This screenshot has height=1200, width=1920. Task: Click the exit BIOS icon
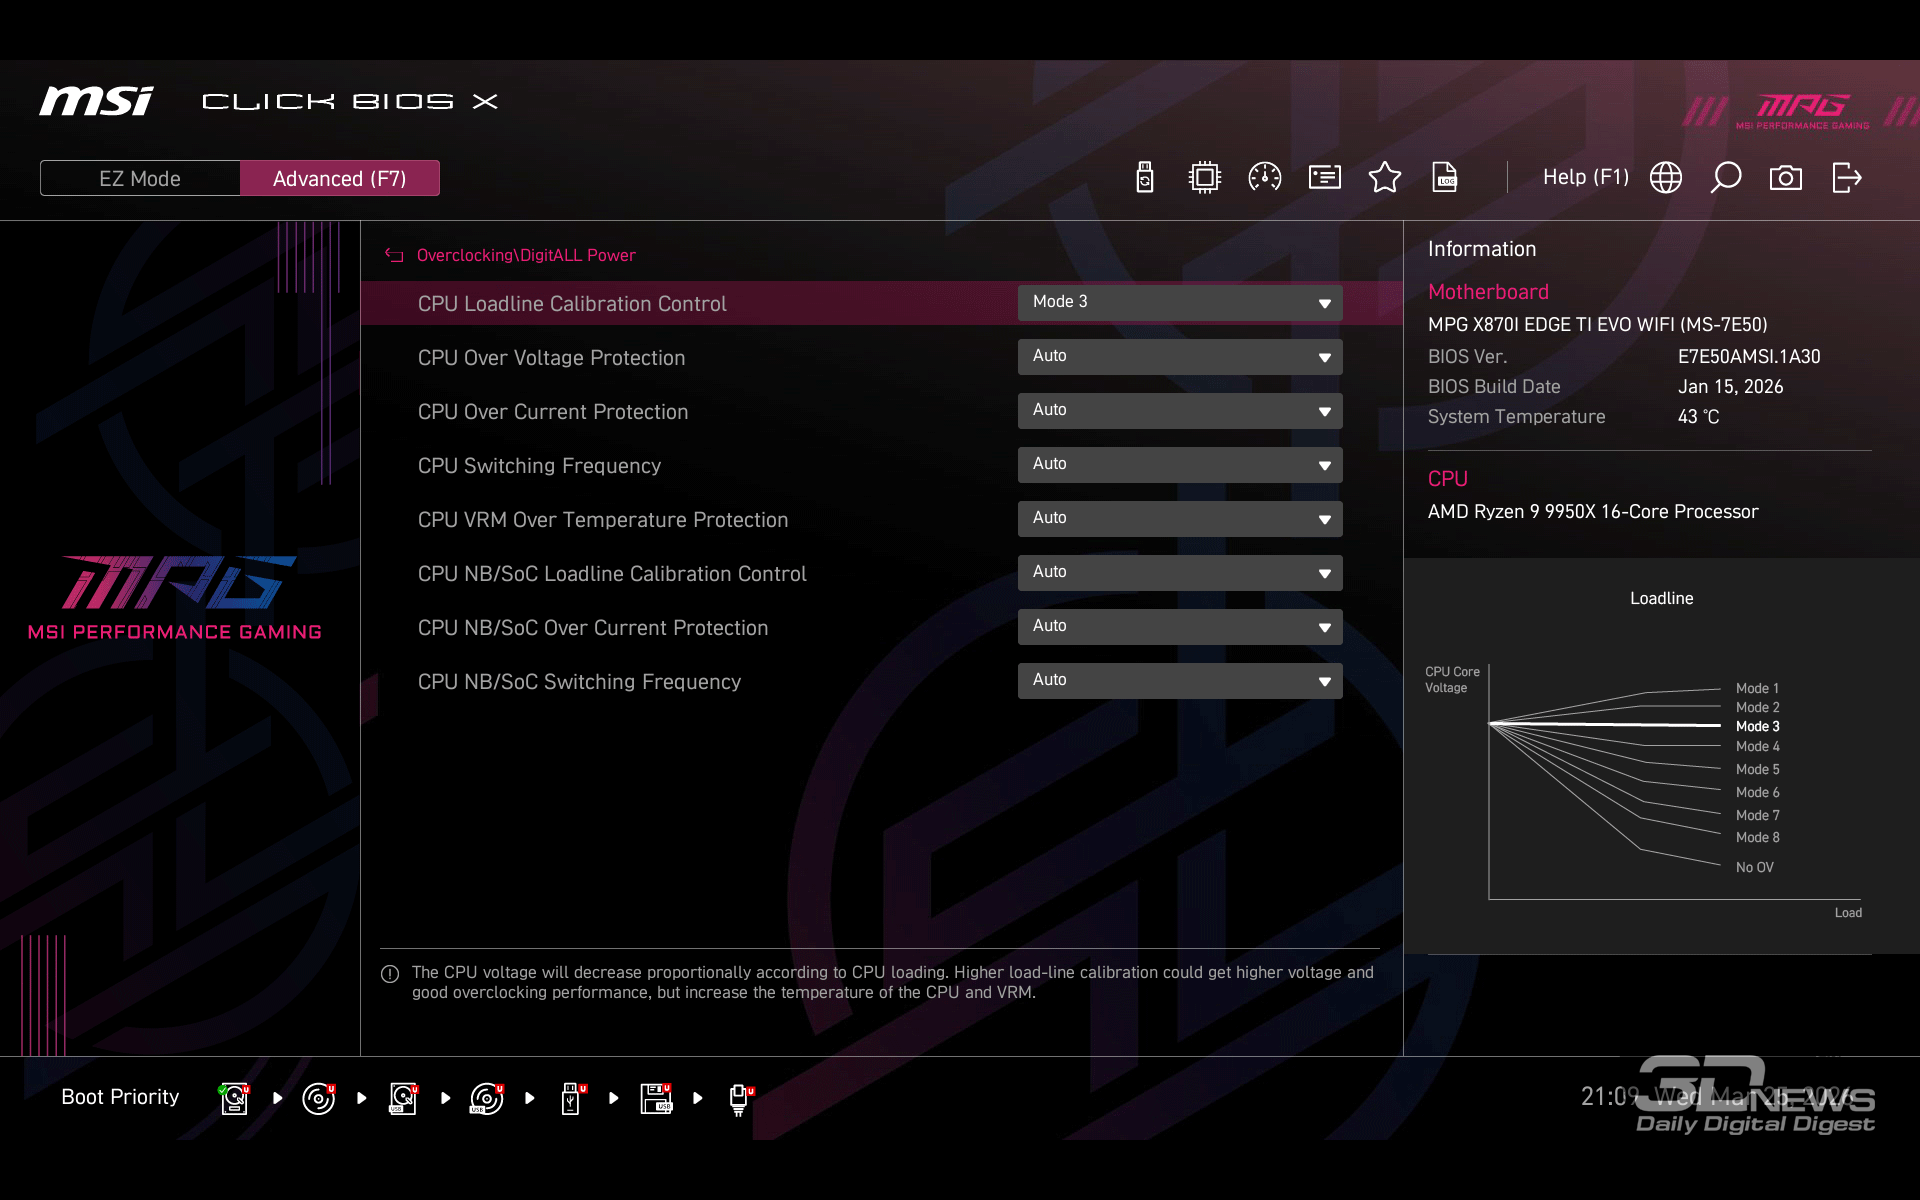(x=1846, y=178)
